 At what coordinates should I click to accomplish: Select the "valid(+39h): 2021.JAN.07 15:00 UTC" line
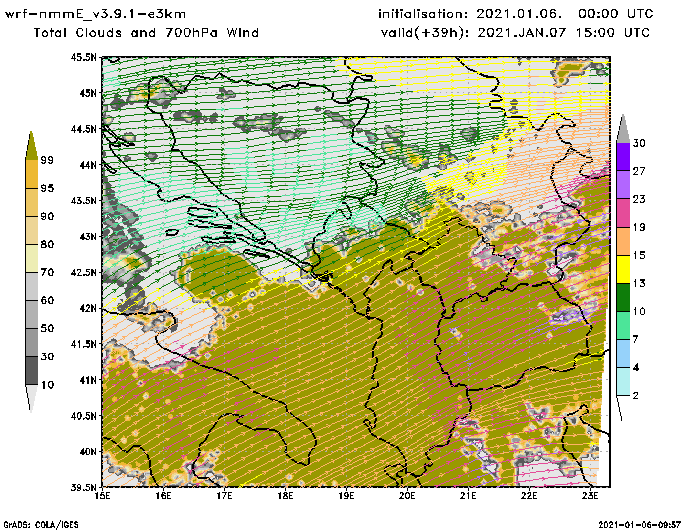[x=516, y=33]
